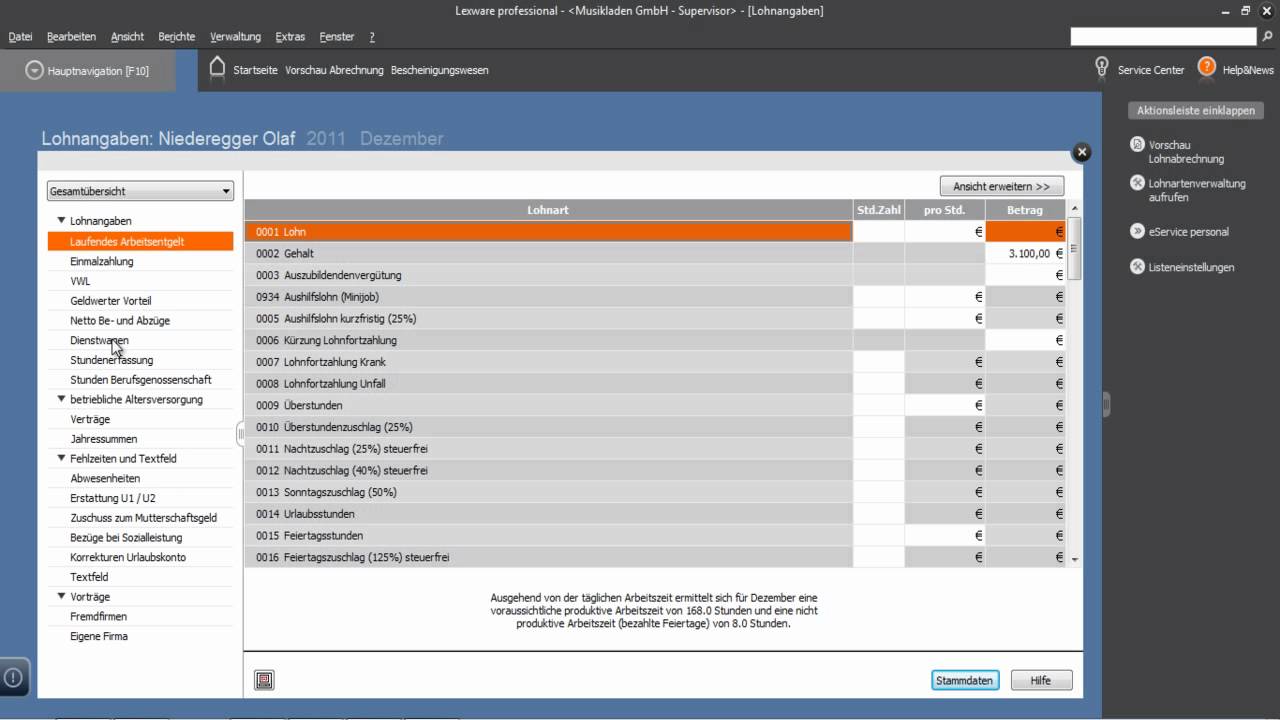Screen dimensions: 1280x720
Task: Open the Verwaltung menu
Action: (235, 37)
